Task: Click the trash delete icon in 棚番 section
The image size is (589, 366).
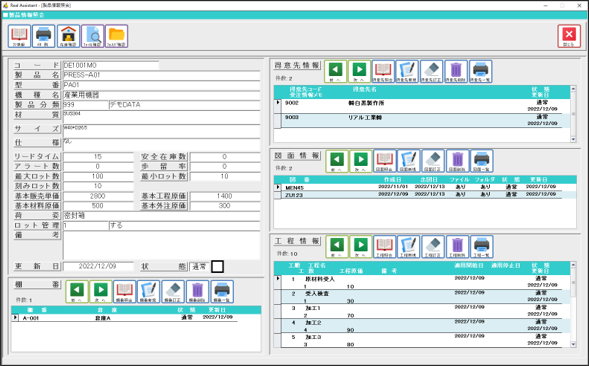Action: 198,292
